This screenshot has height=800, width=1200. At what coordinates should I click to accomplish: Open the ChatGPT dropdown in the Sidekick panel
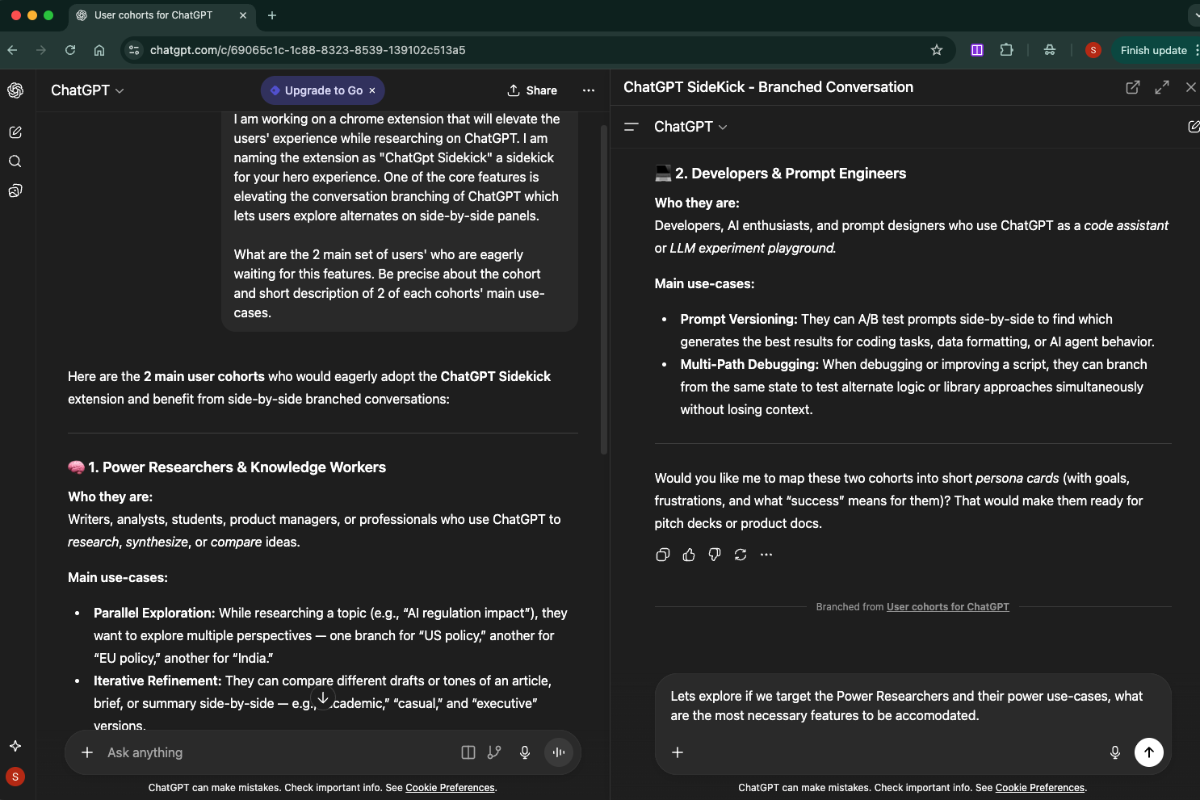(689, 126)
